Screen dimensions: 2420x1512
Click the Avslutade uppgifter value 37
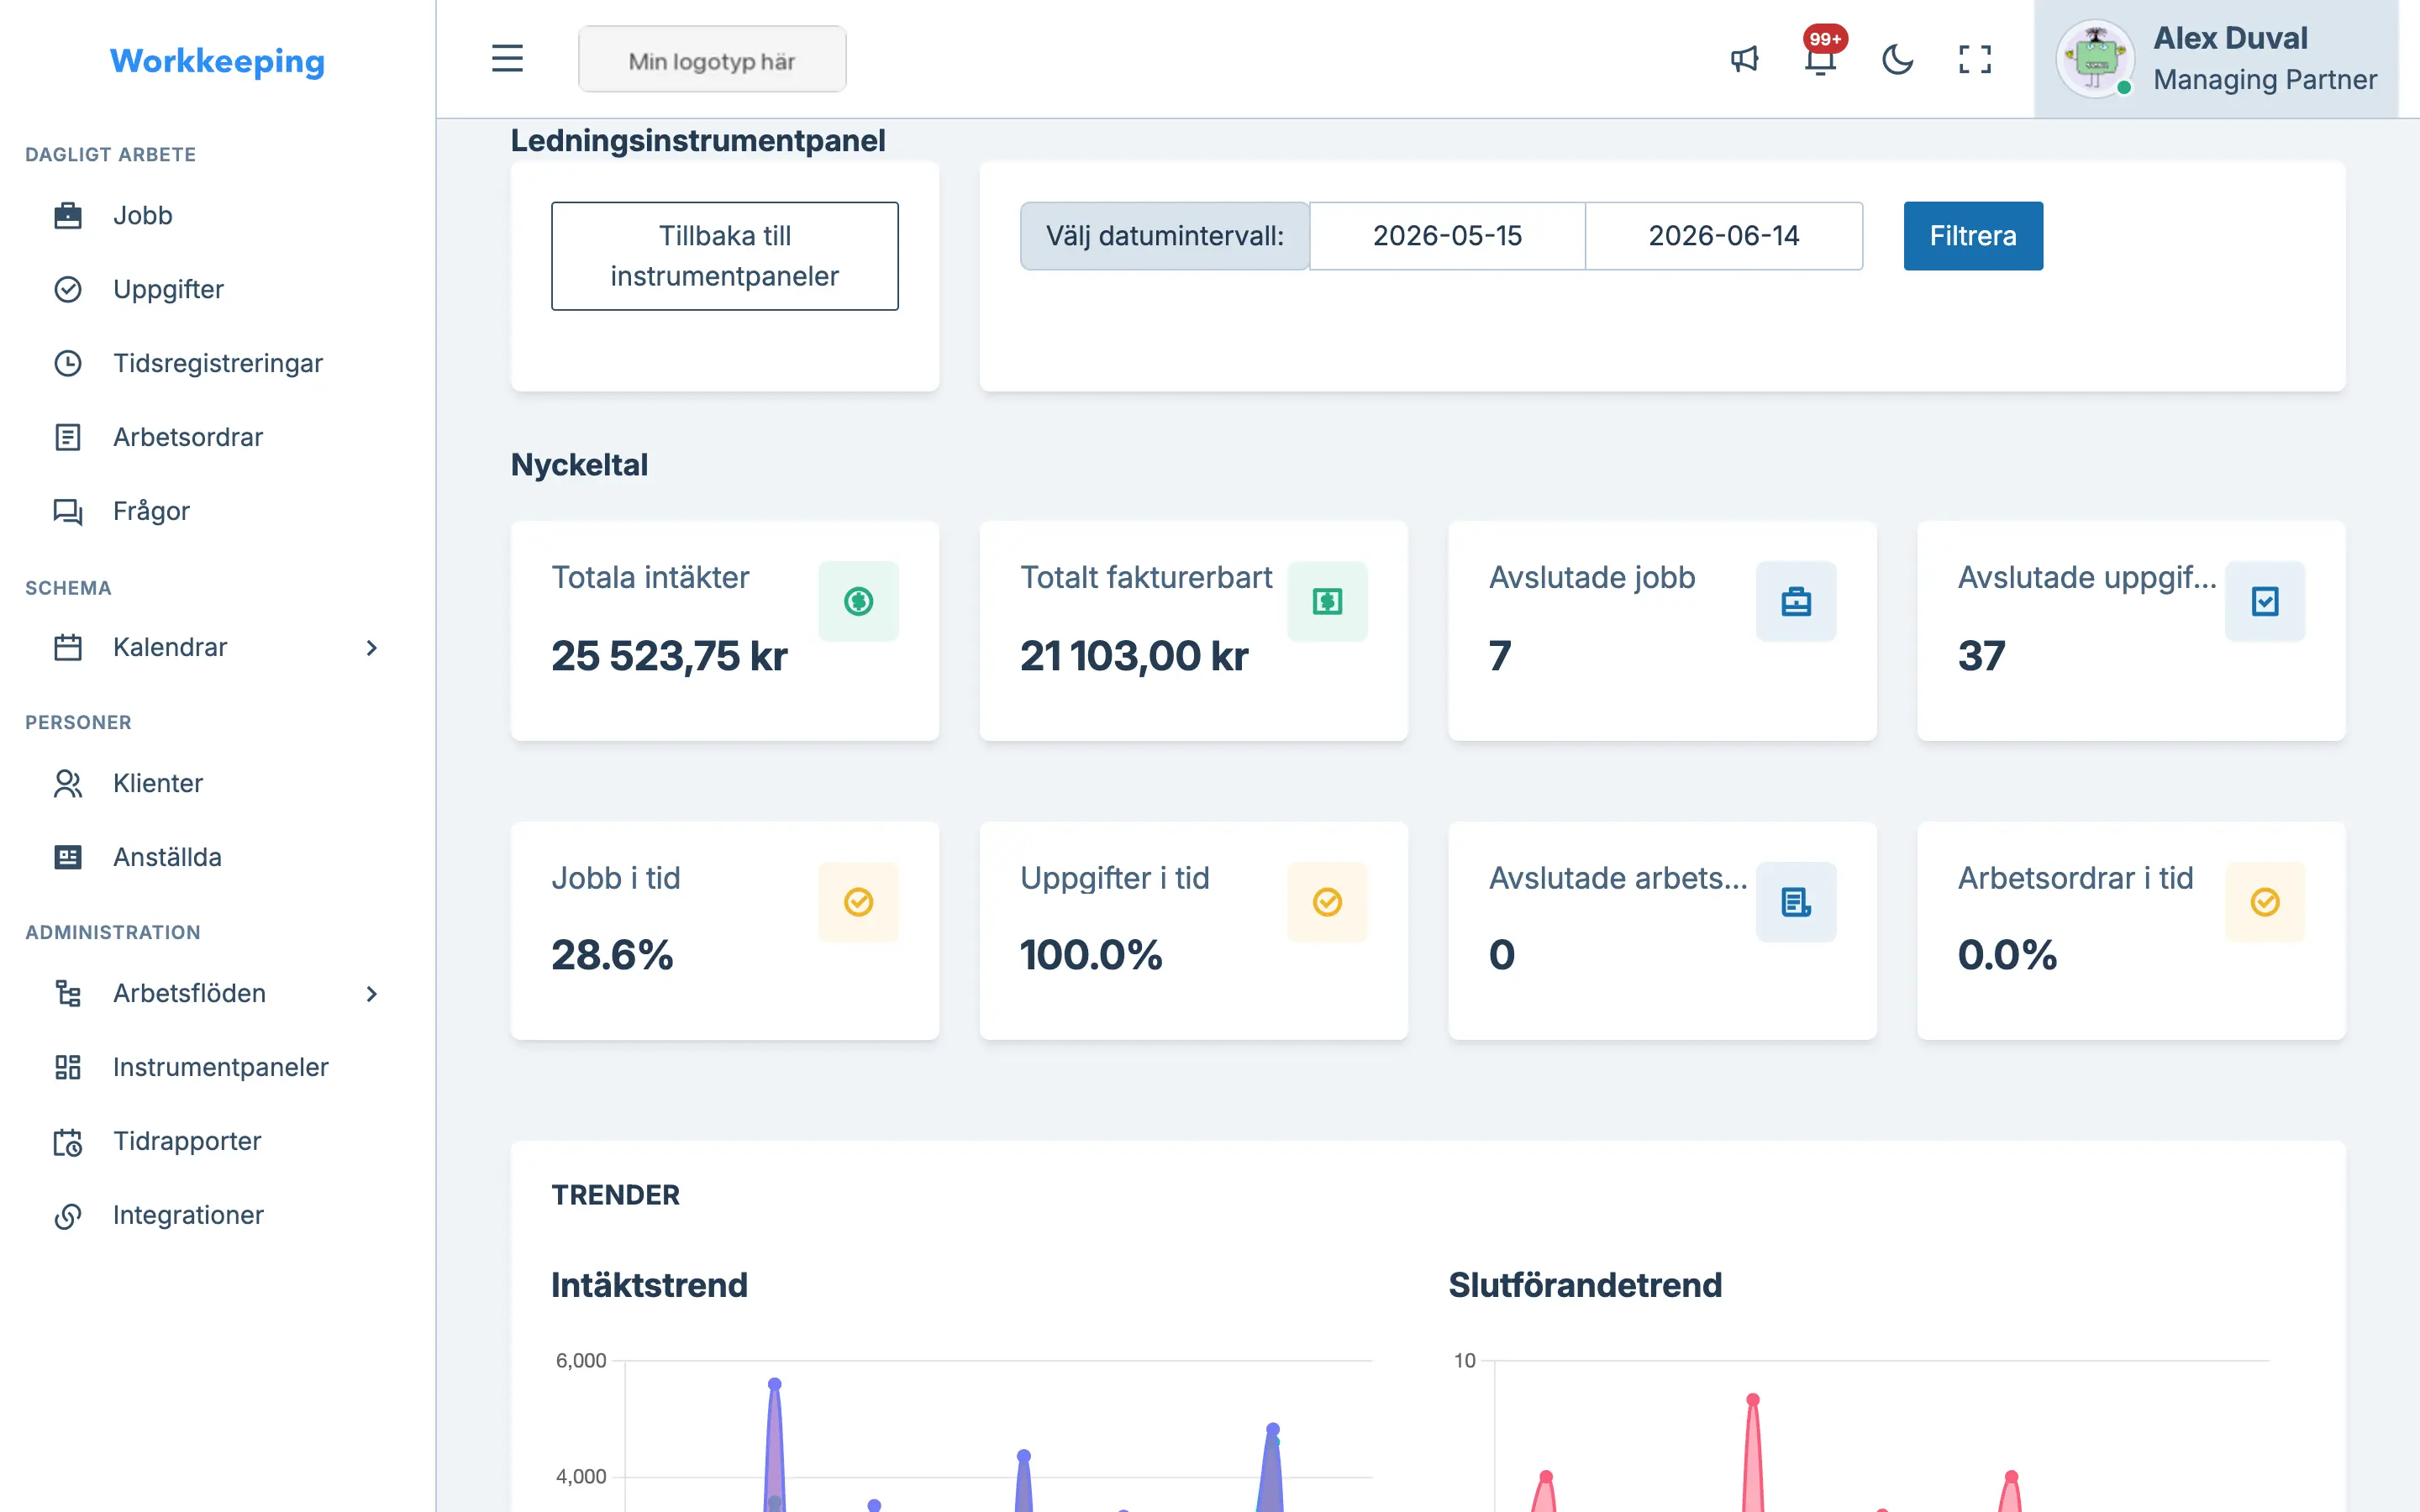point(1982,656)
